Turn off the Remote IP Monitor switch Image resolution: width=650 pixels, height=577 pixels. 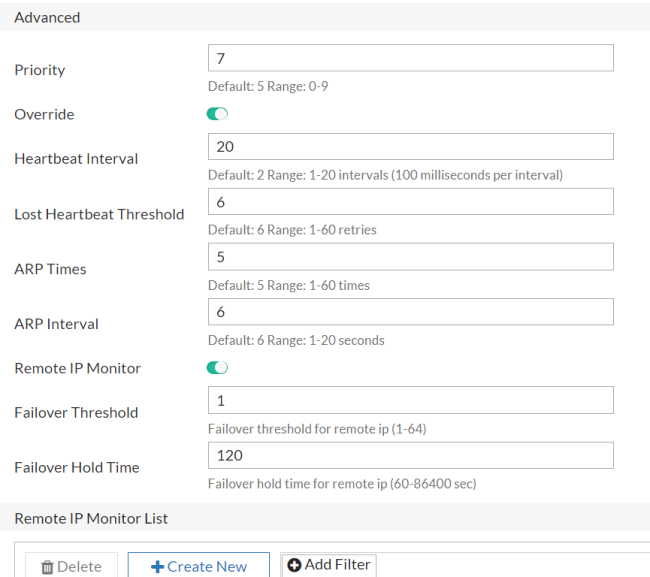tap(218, 368)
